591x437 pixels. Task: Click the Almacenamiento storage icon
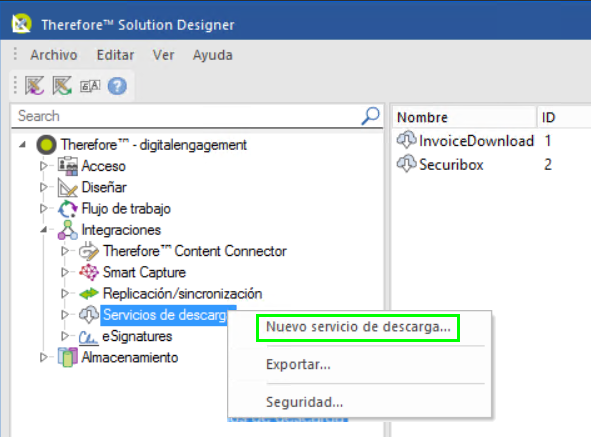coord(67,357)
